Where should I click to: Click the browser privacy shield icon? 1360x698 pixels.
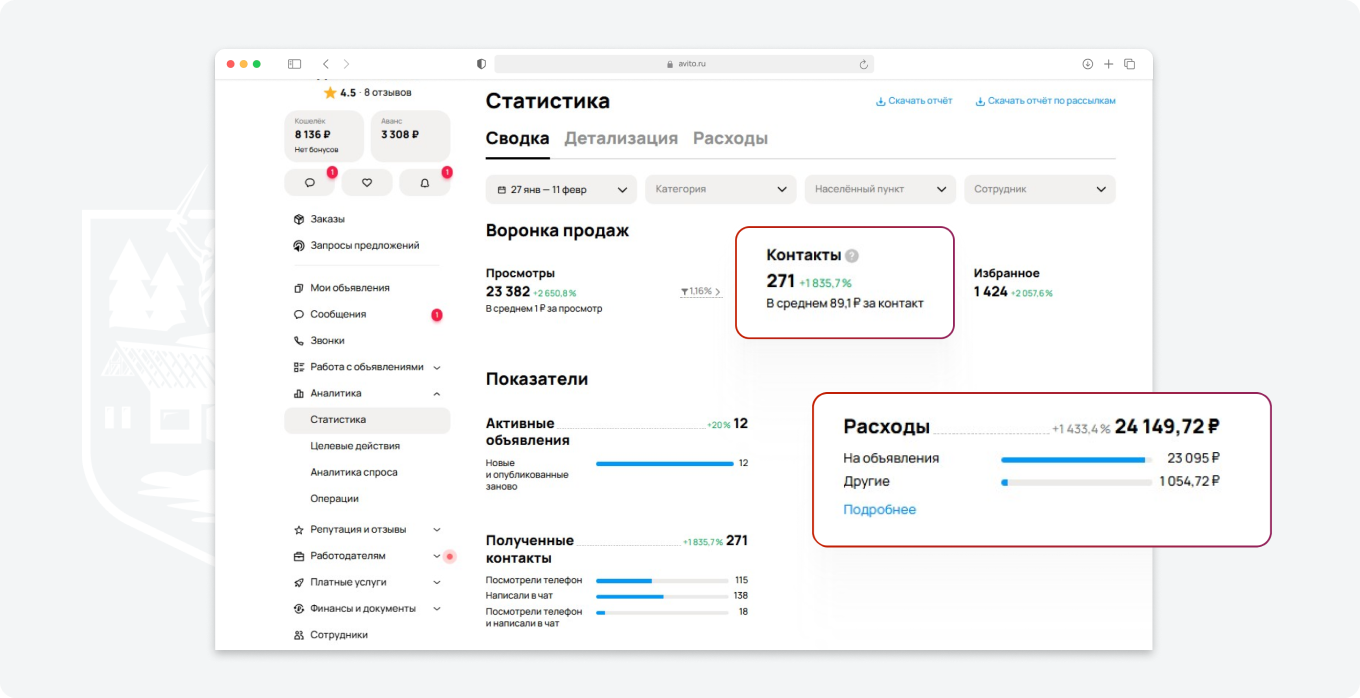(481, 64)
